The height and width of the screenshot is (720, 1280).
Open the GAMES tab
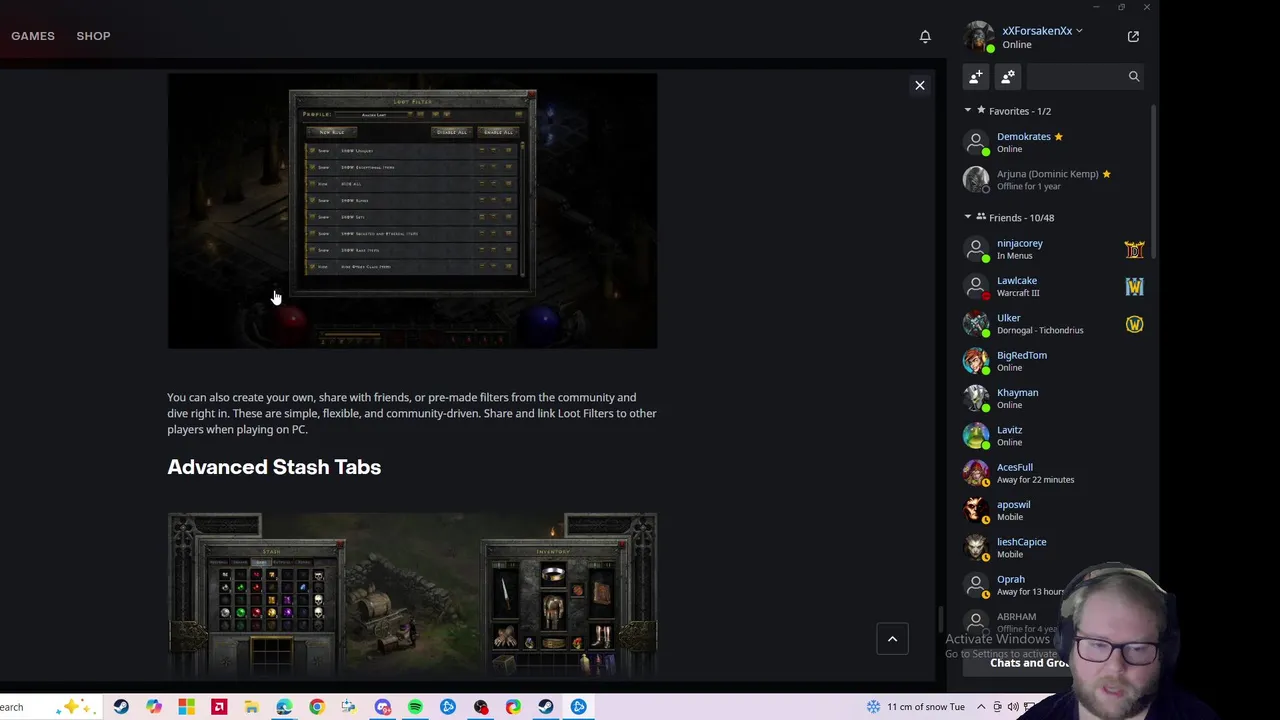point(33,36)
